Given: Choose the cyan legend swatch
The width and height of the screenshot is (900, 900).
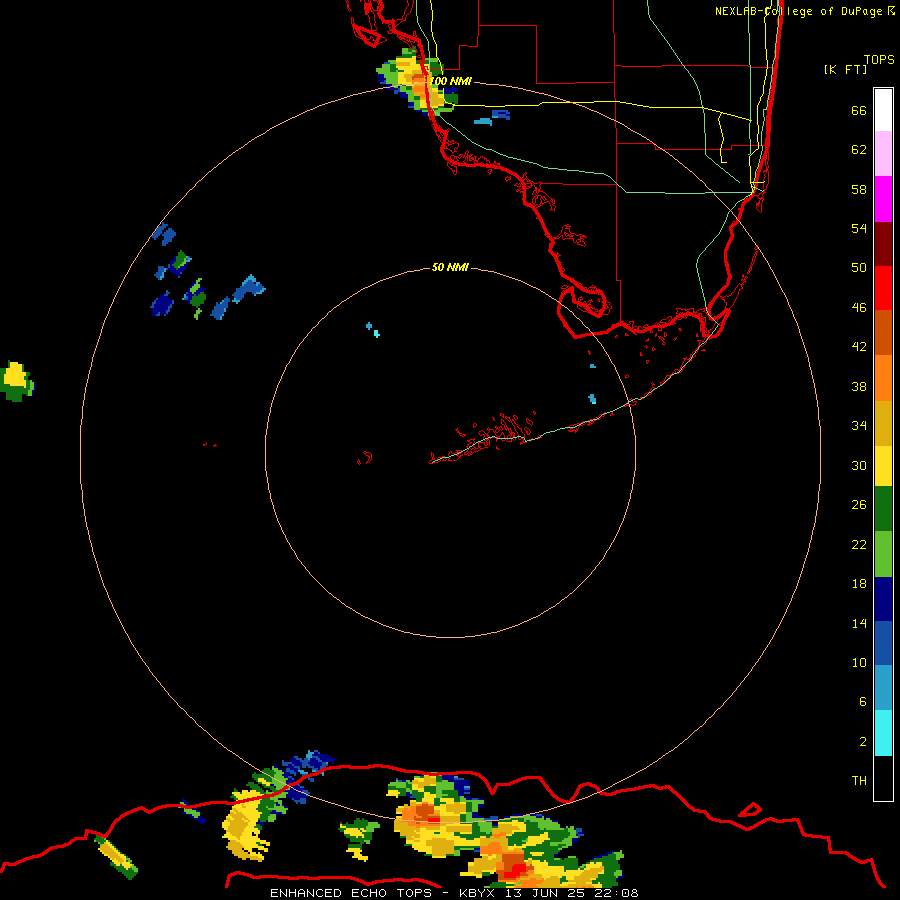Looking at the screenshot, I should click(883, 733).
